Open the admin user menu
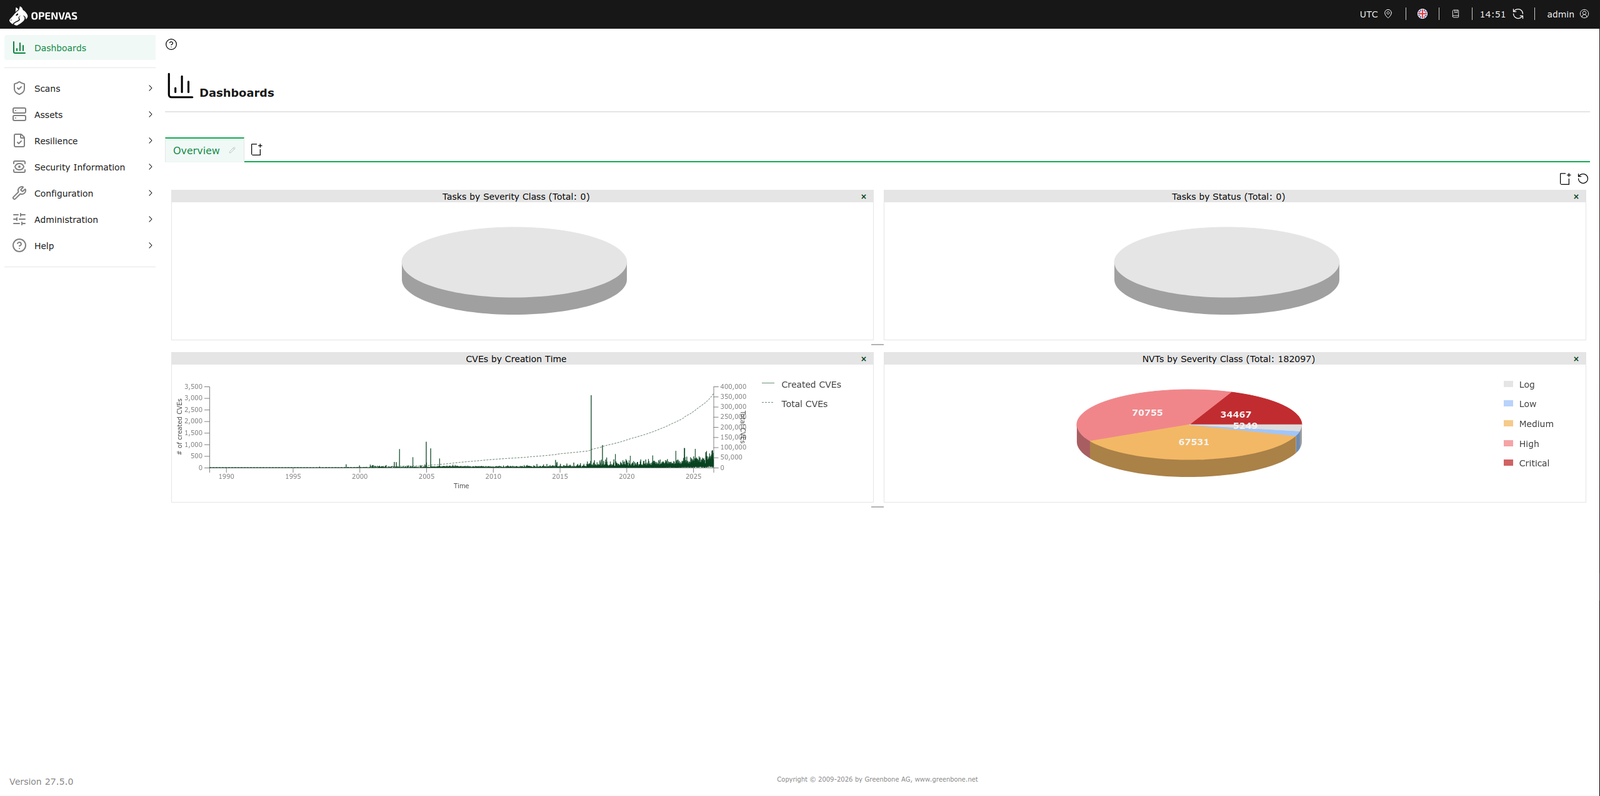 (x=1567, y=14)
